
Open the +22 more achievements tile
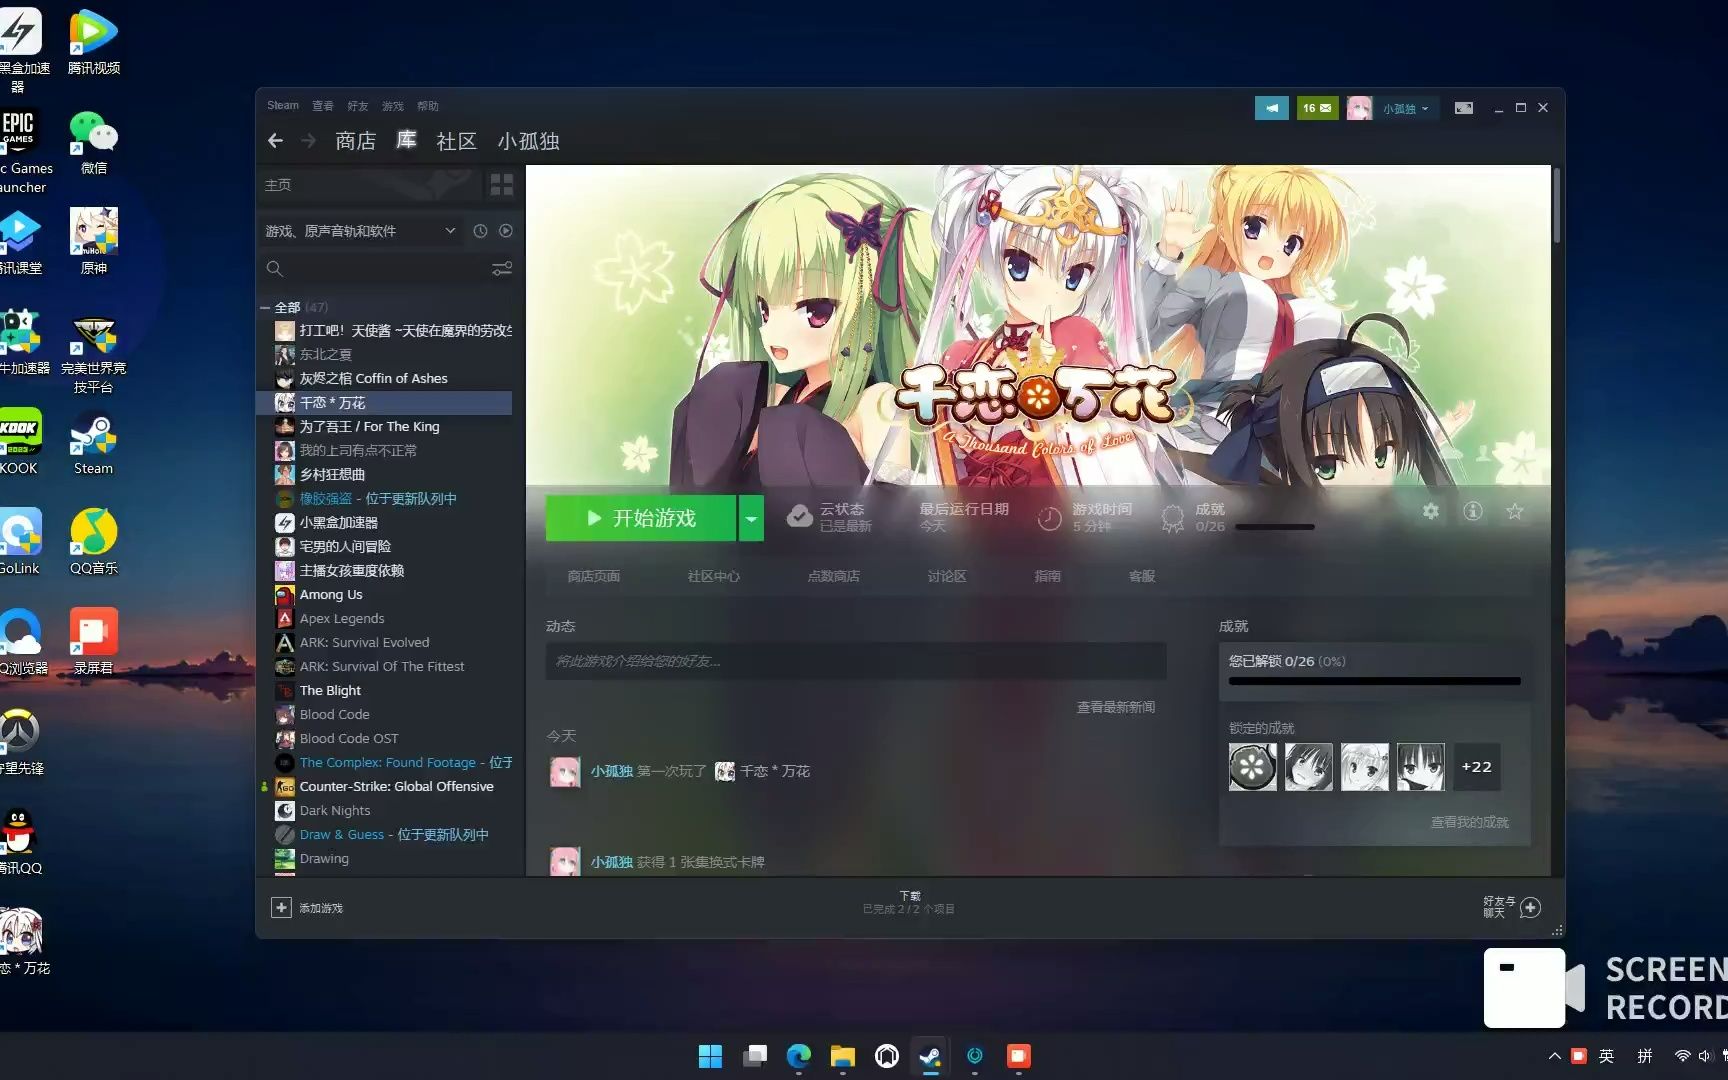1476,767
